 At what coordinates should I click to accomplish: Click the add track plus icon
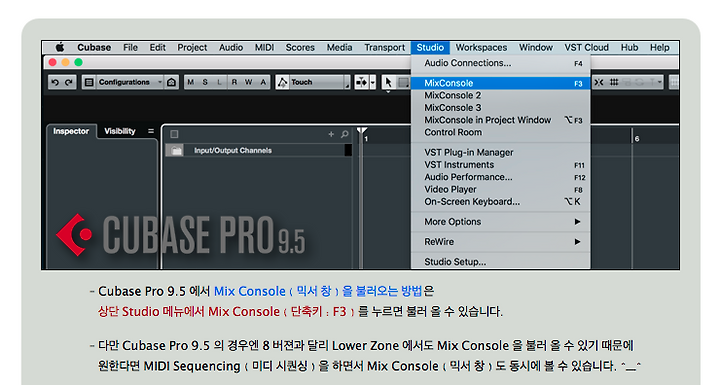coord(331,134)
